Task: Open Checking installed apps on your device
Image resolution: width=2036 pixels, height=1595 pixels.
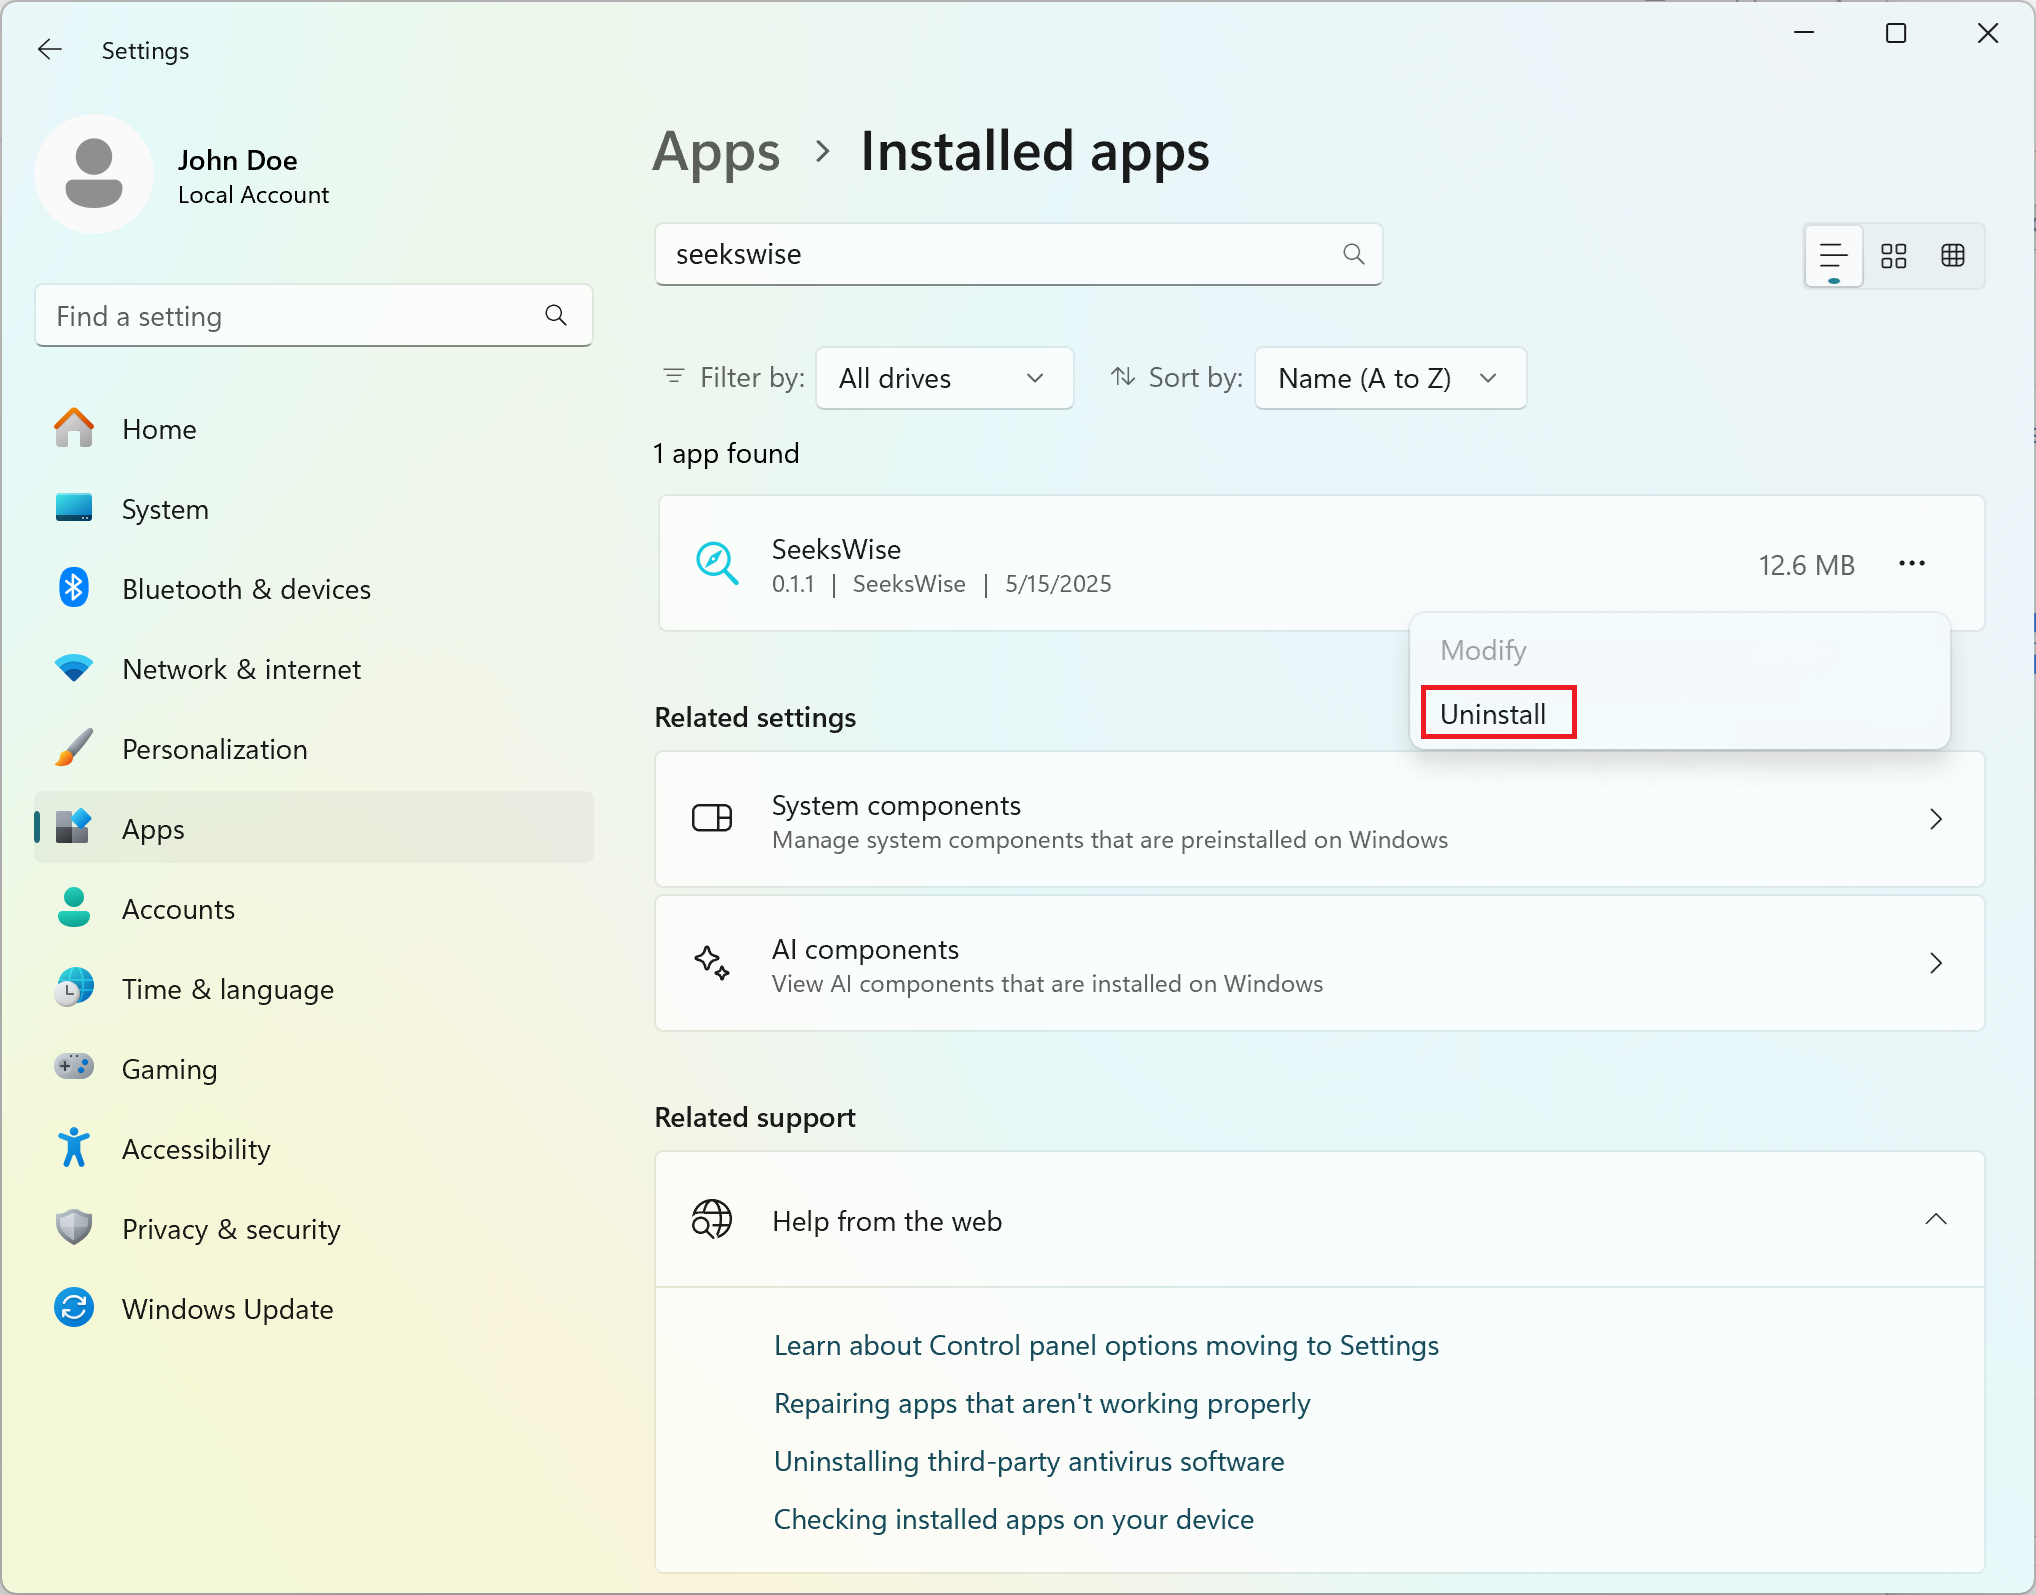Action: click(1013, 1519)
